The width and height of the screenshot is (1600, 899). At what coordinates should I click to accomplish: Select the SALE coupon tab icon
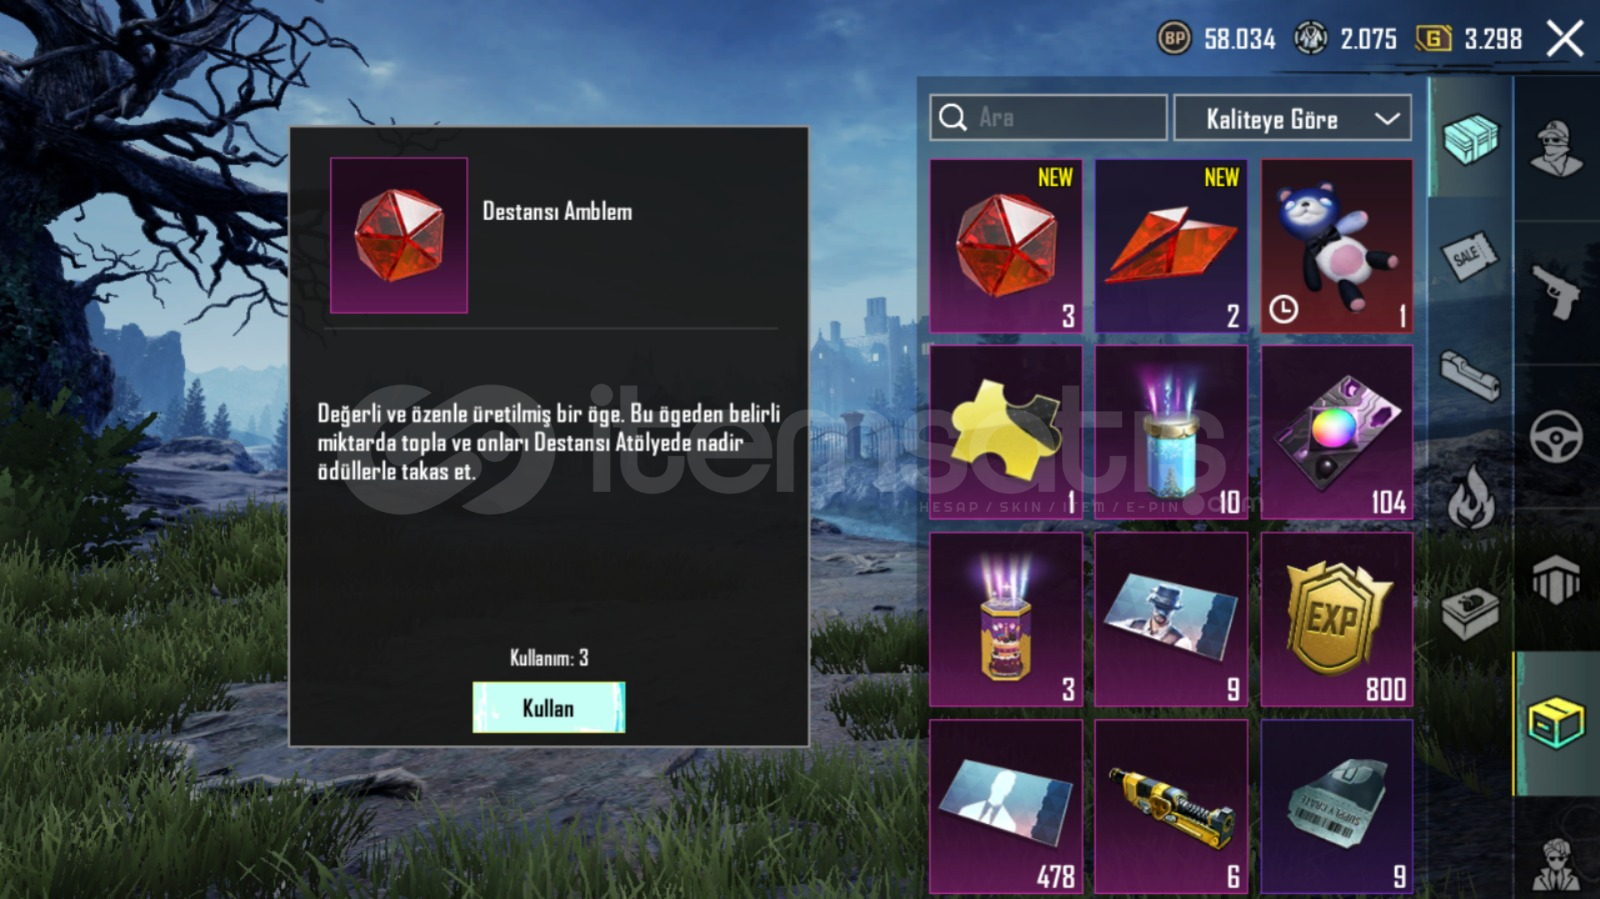(x=1471, y=257)
